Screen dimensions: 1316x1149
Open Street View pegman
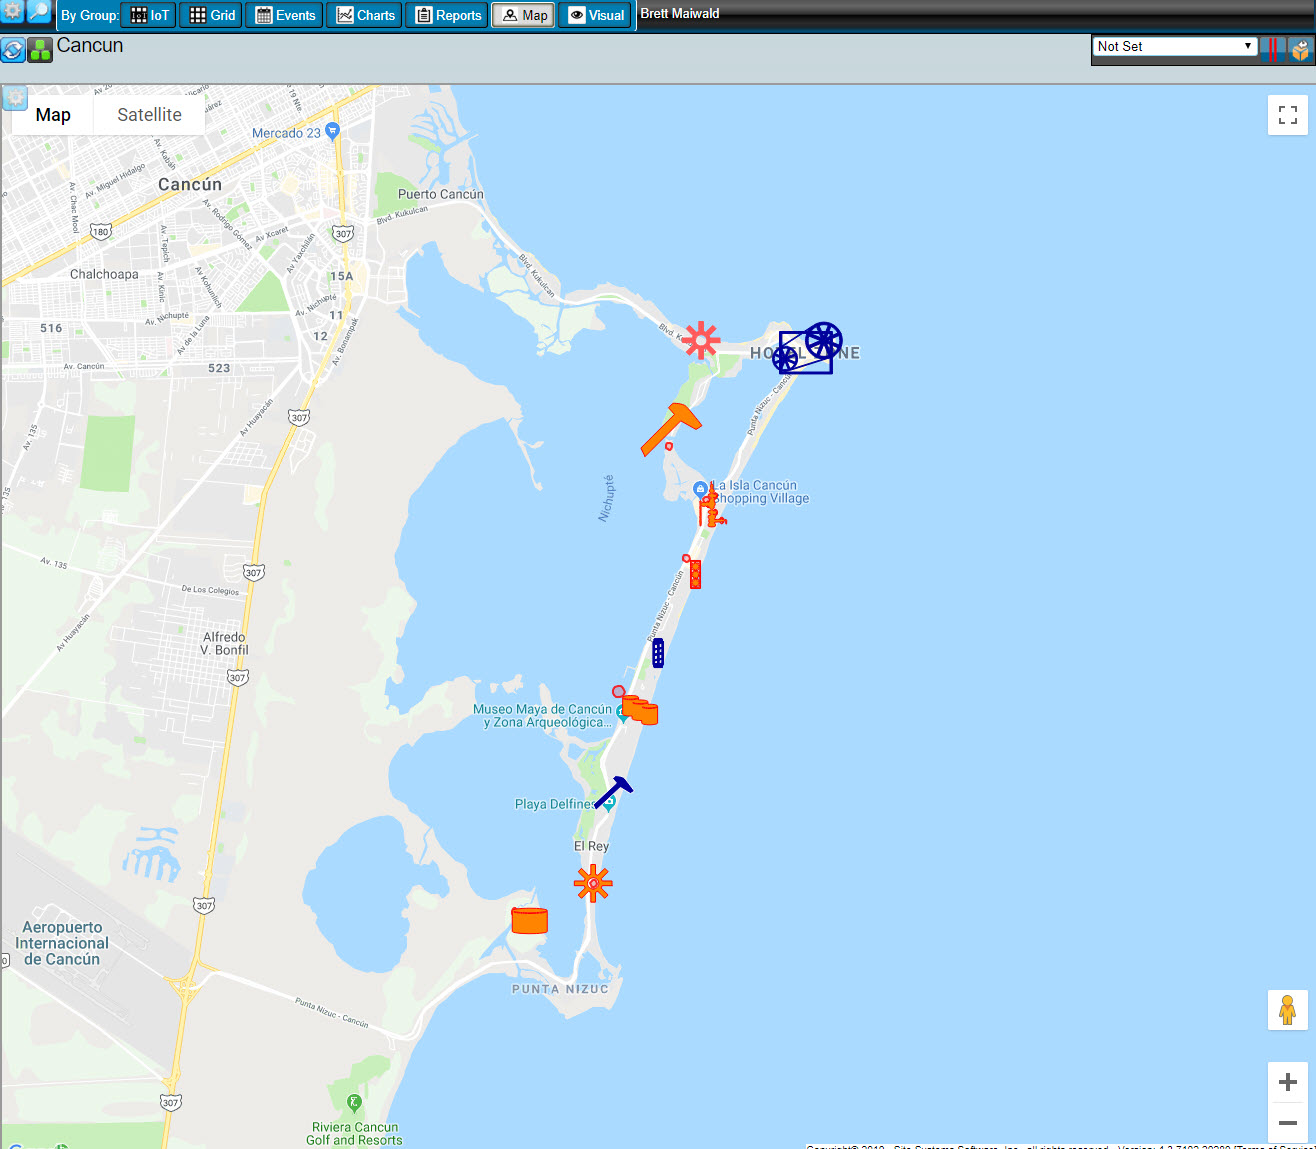[1288, 1010]
